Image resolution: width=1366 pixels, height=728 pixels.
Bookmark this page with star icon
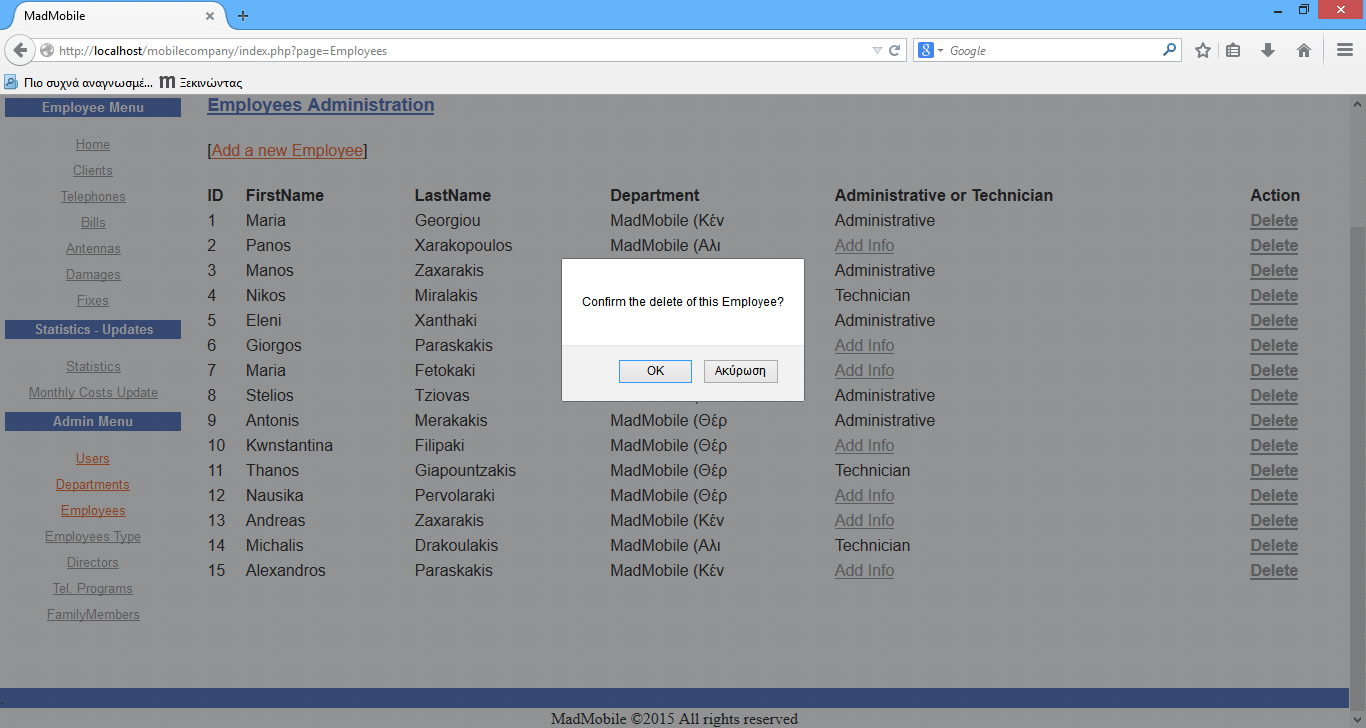[x=1203, y=50]
